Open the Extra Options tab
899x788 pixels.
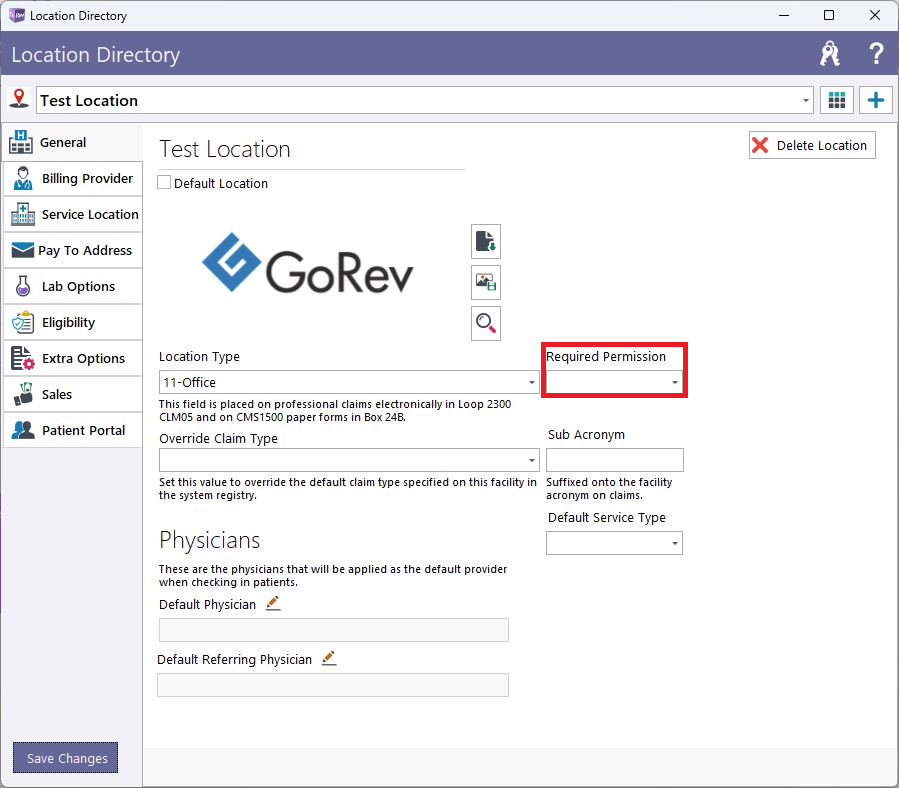point(73,358)
